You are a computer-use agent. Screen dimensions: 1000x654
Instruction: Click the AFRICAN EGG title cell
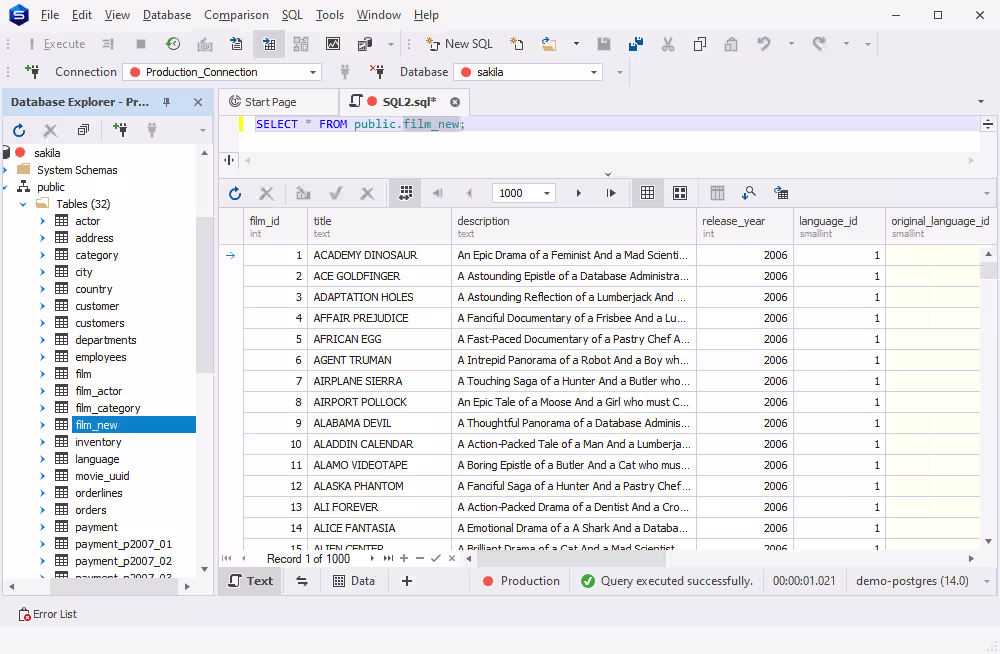coord(379,339)
